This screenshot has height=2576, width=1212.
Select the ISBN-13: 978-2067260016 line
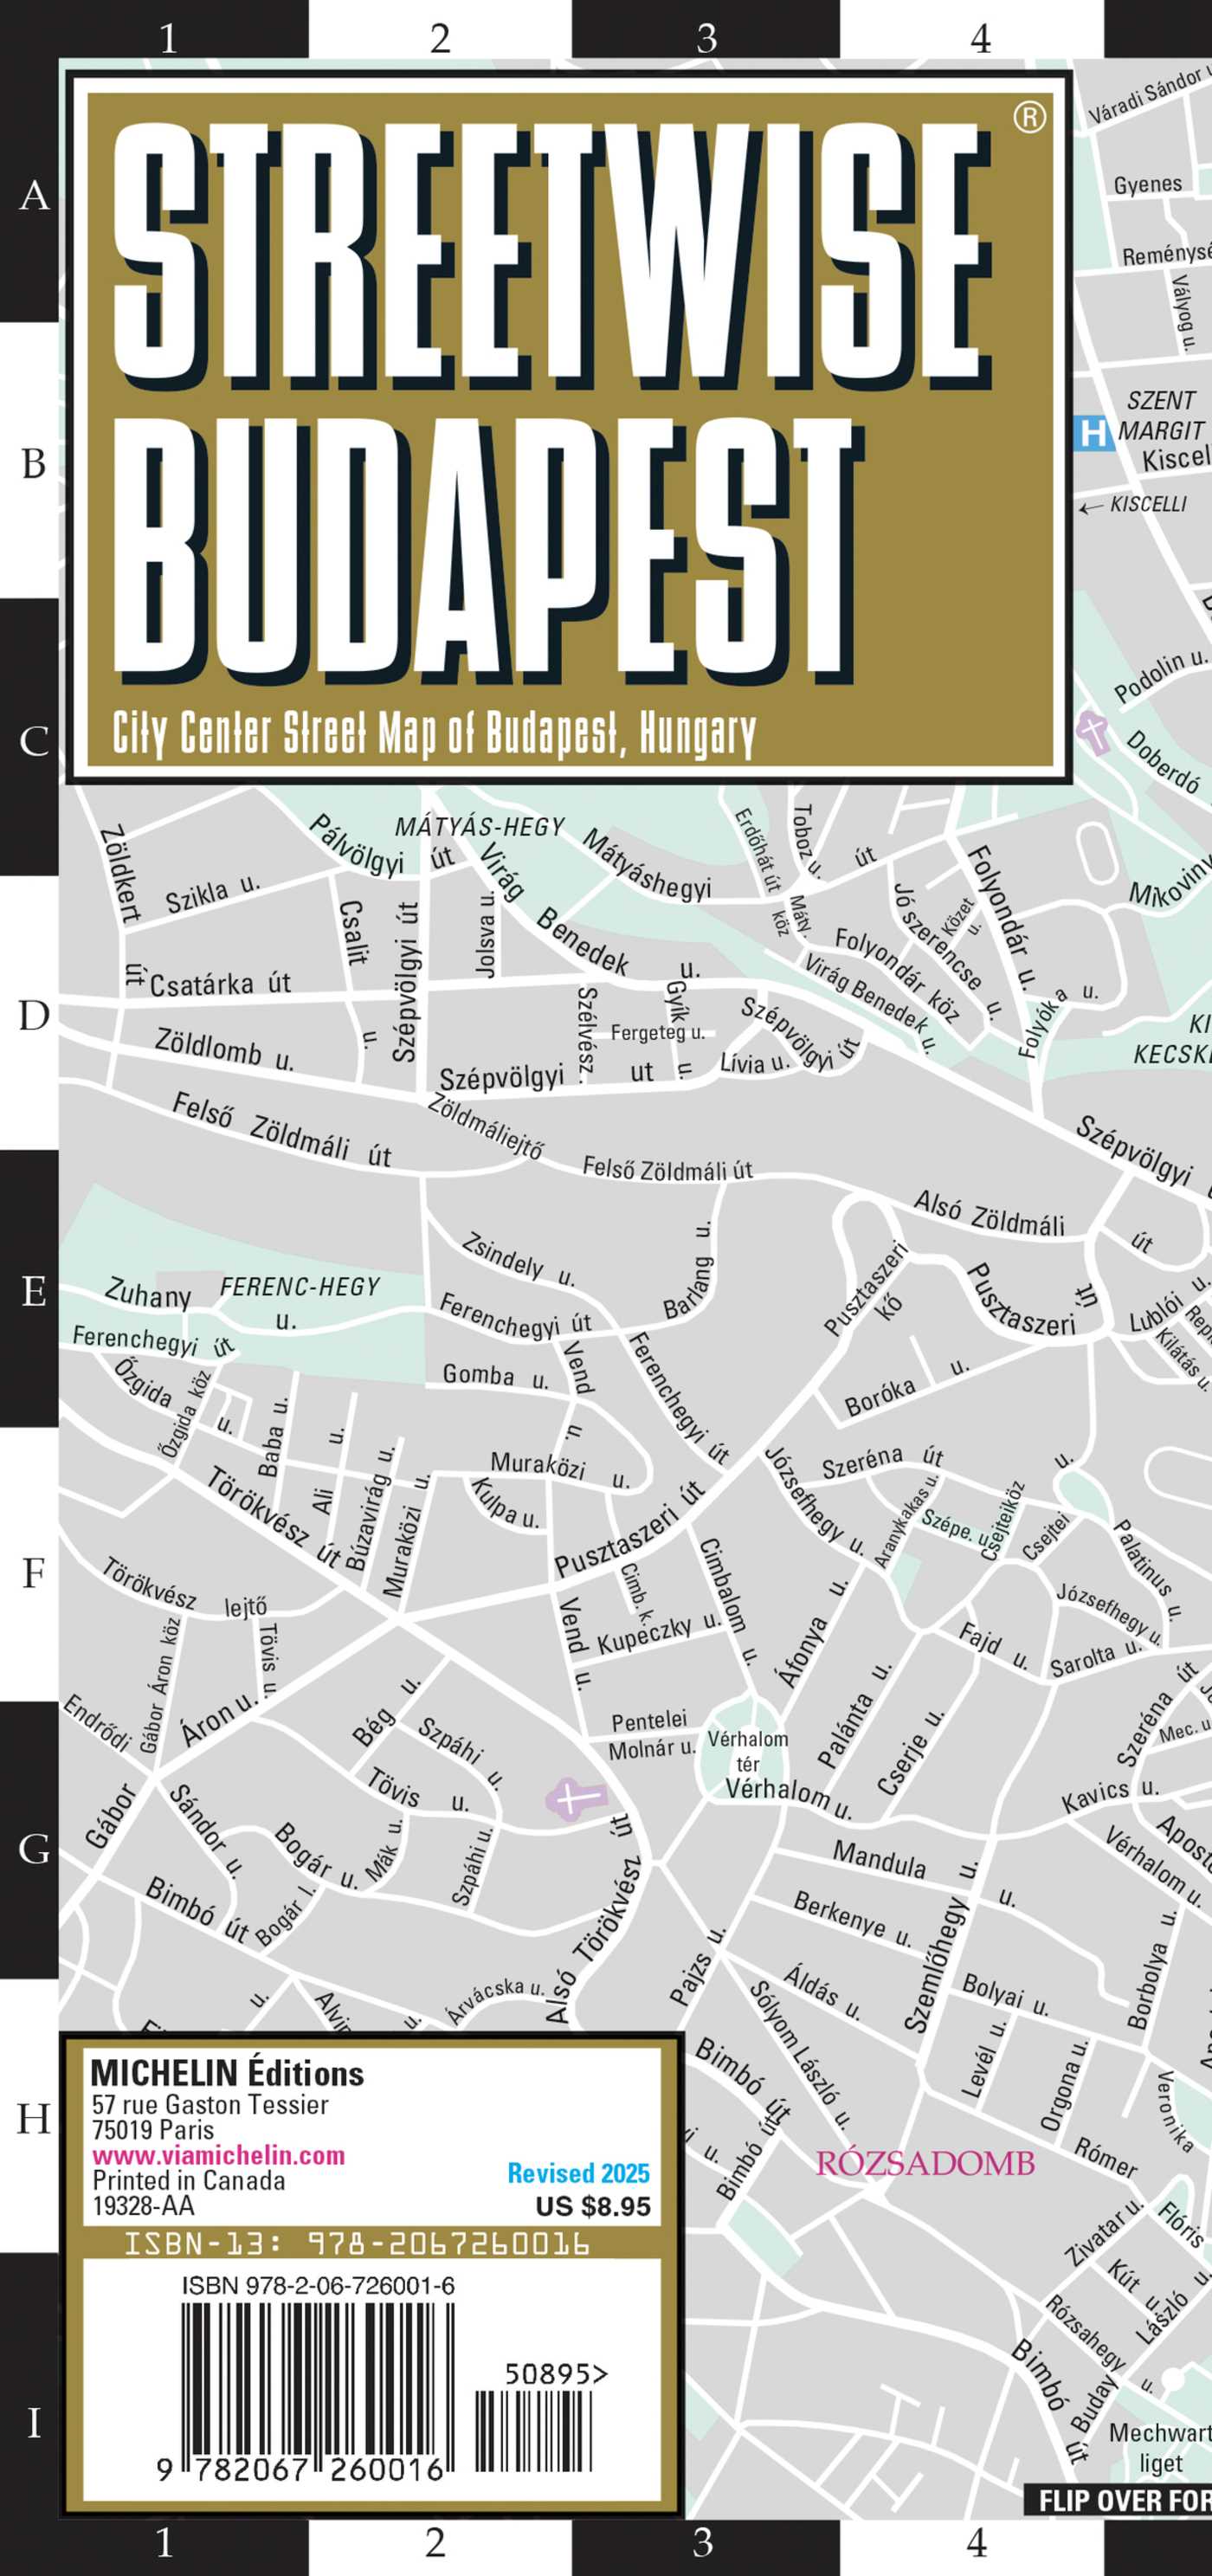click(x=356, y=2243)
